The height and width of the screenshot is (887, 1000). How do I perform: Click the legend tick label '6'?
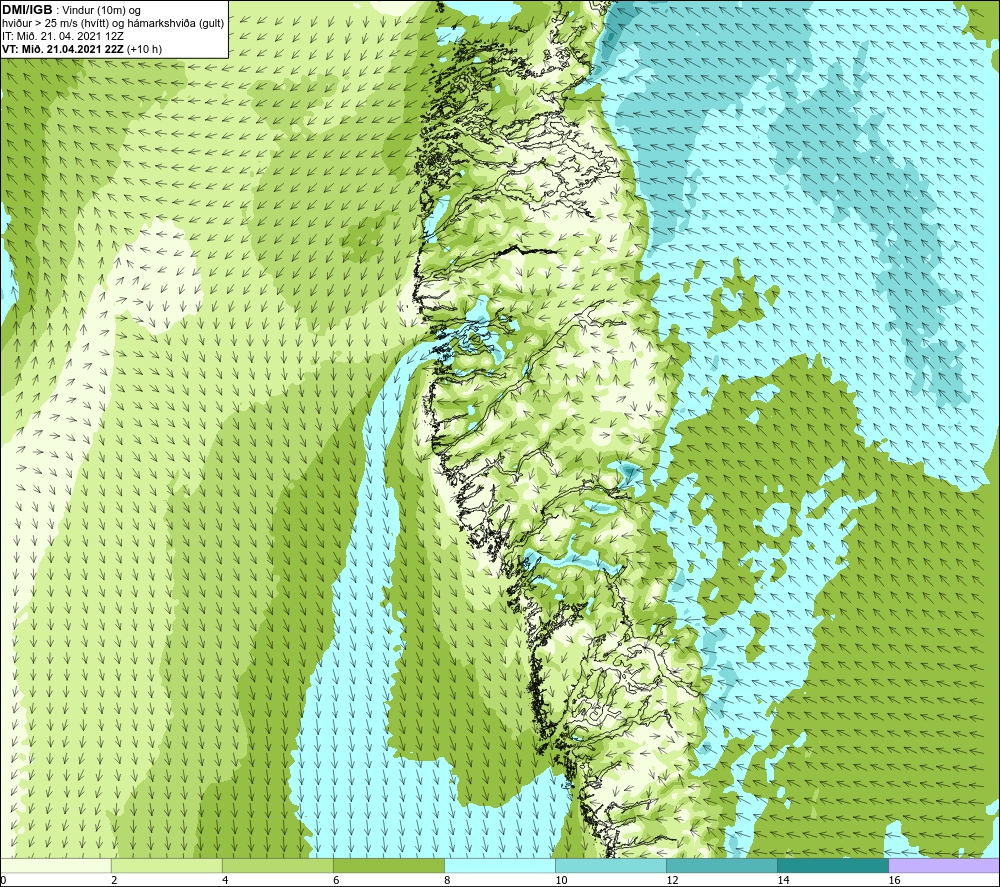tap(335, 880)
